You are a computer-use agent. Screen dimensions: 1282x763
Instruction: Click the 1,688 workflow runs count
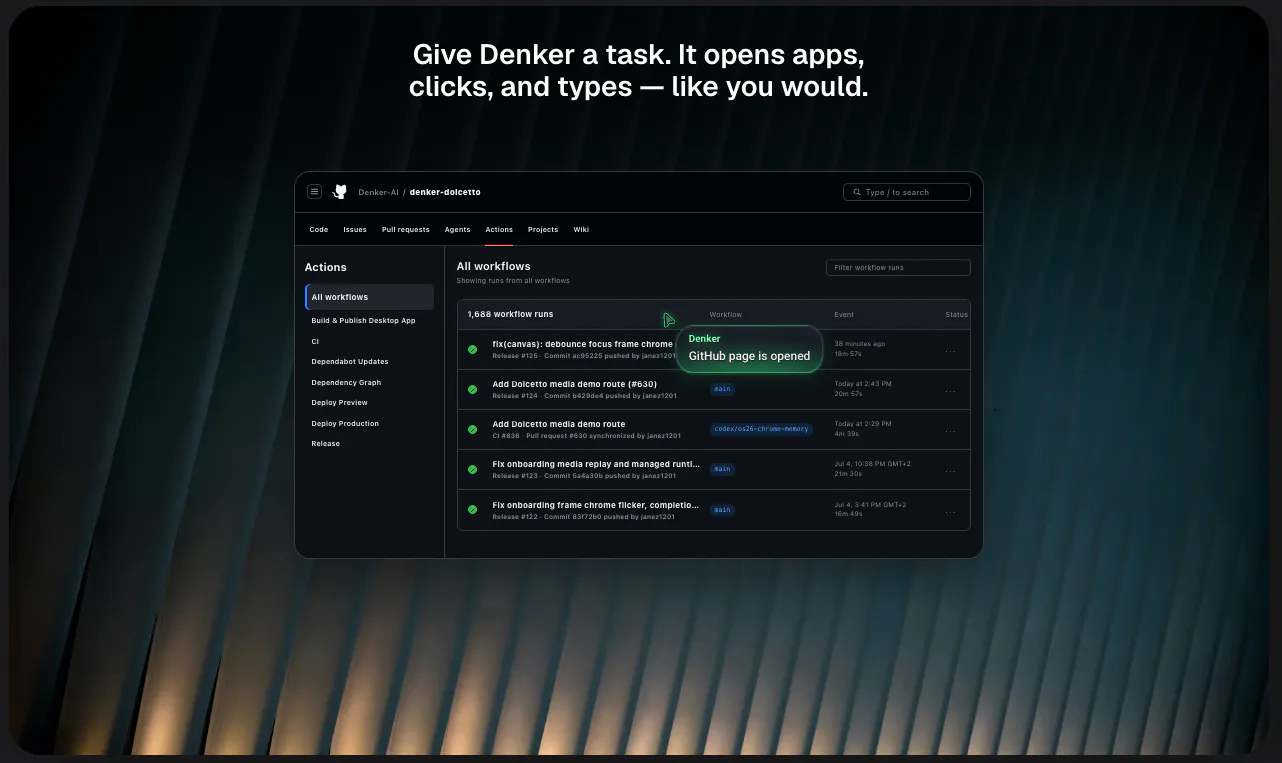[510, 315]
